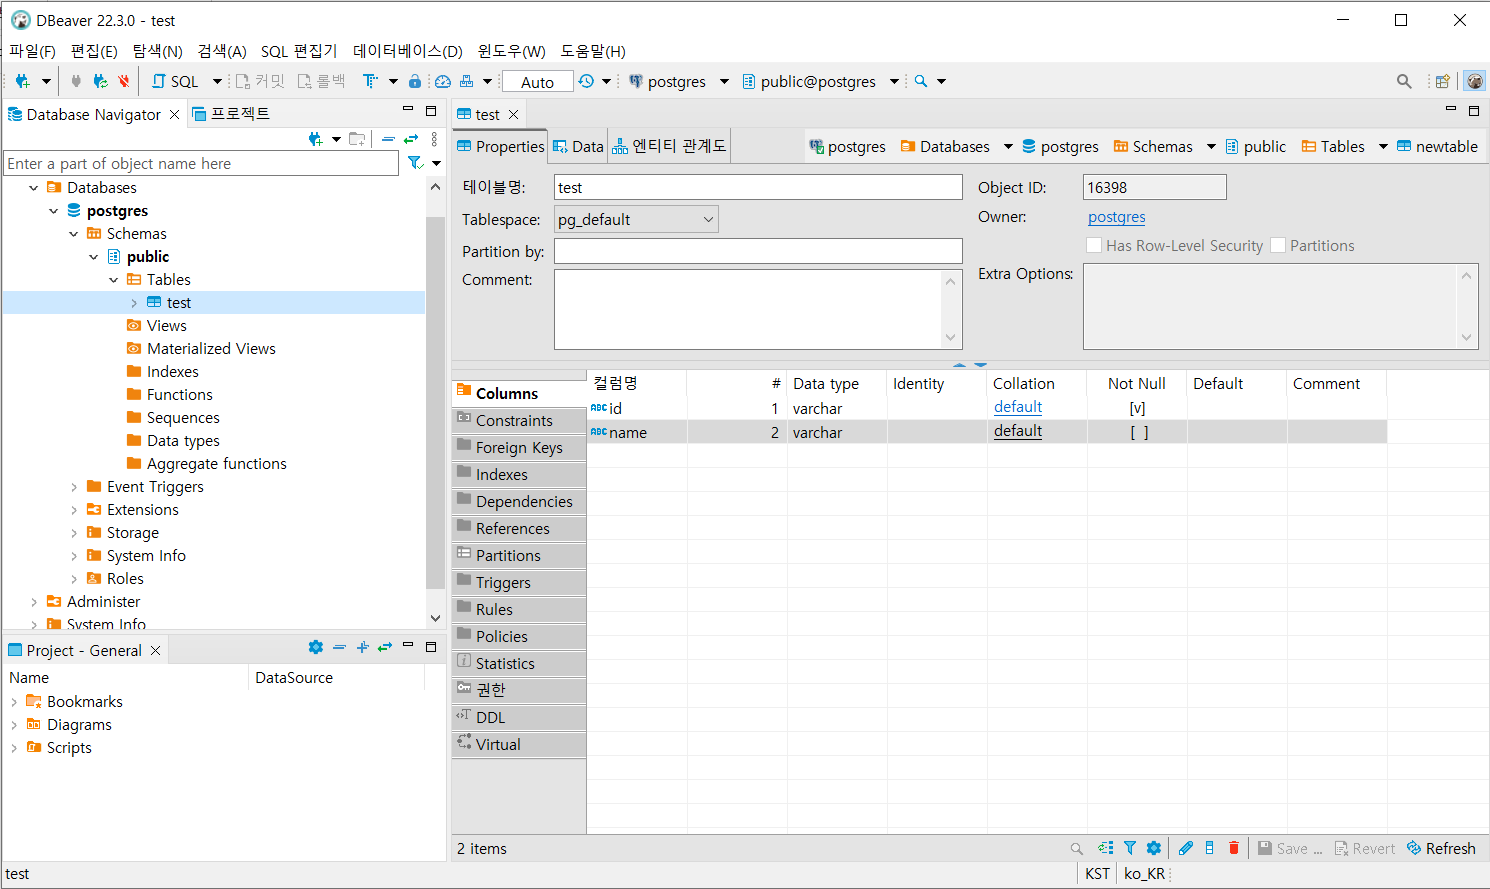
Task: Click the Collapse All icon in Database Navigator
Action: pos(388,139)
